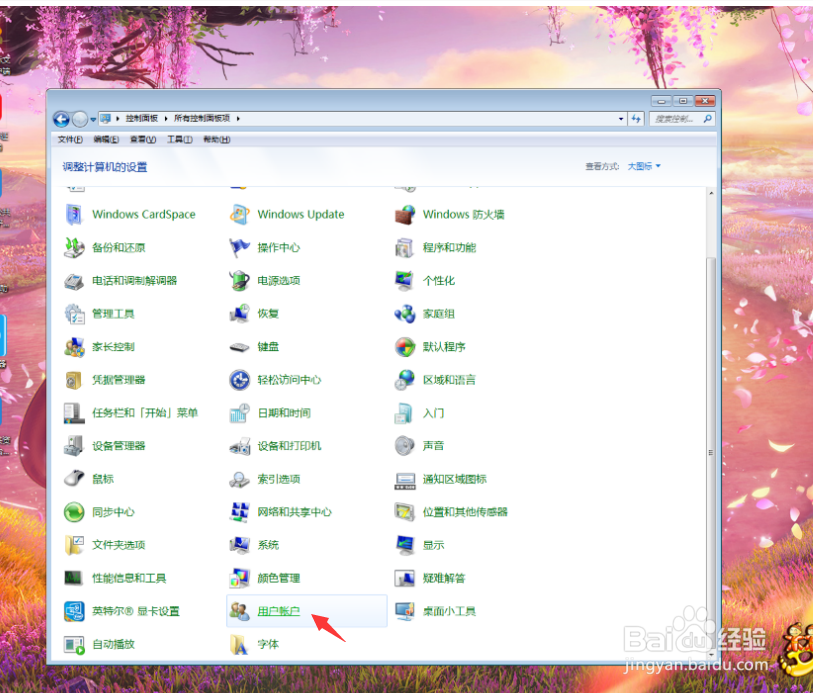Open the 电源选项 battery icon
This screenshot has width=813, height=693.
coord(239,281)
